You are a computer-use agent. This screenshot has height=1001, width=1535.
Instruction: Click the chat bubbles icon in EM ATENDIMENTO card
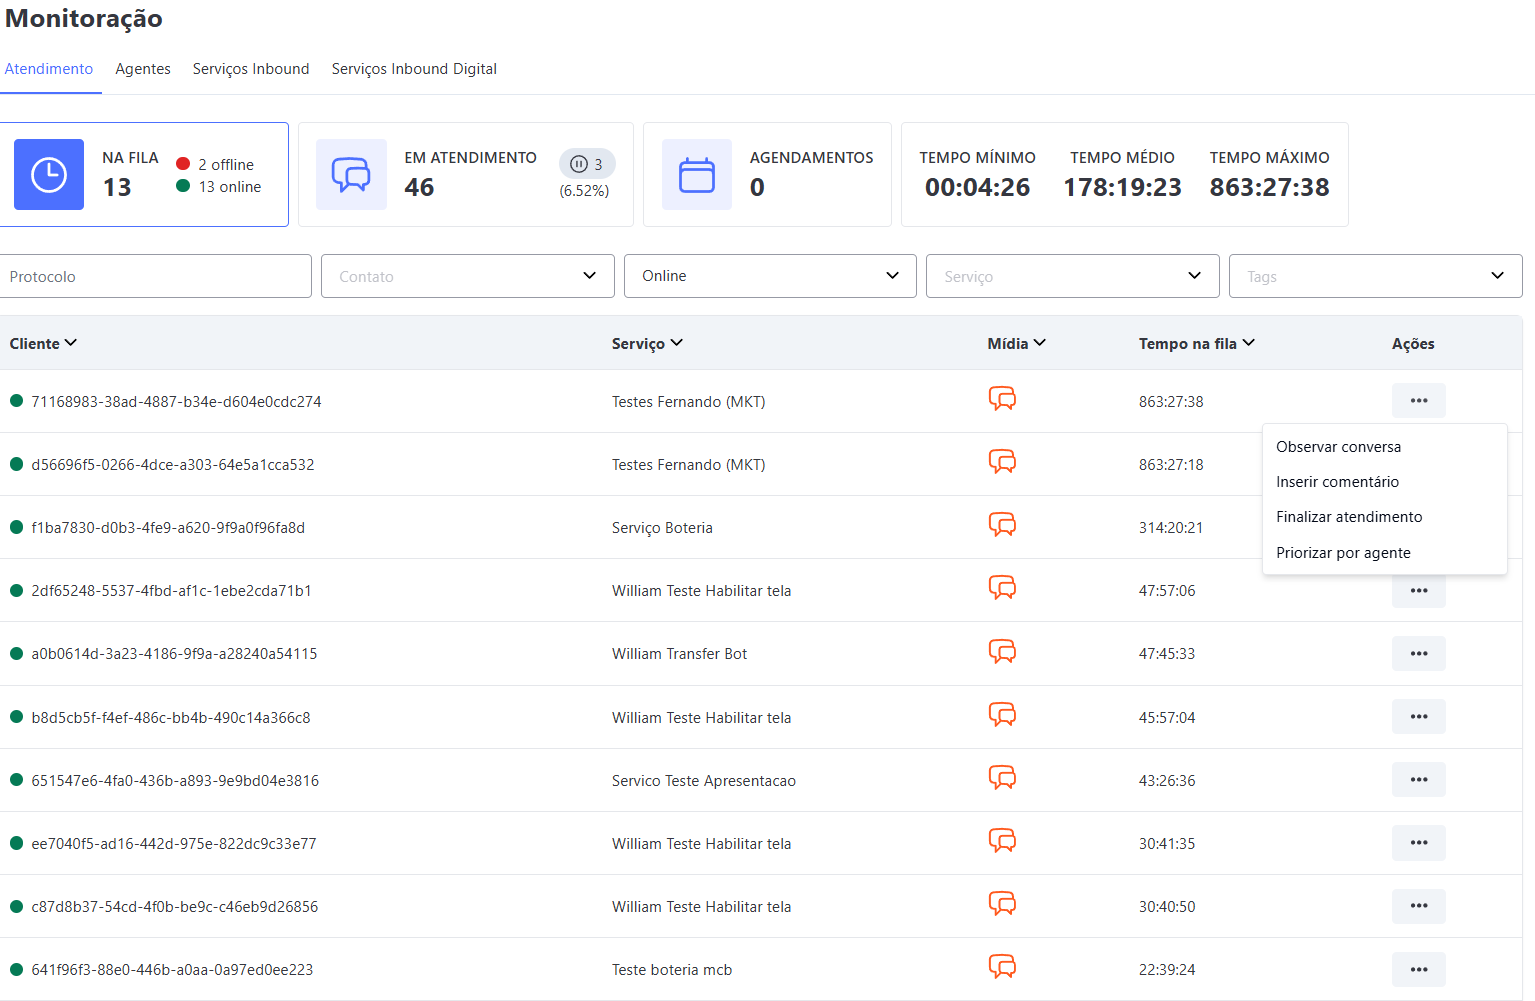(351, 175)
